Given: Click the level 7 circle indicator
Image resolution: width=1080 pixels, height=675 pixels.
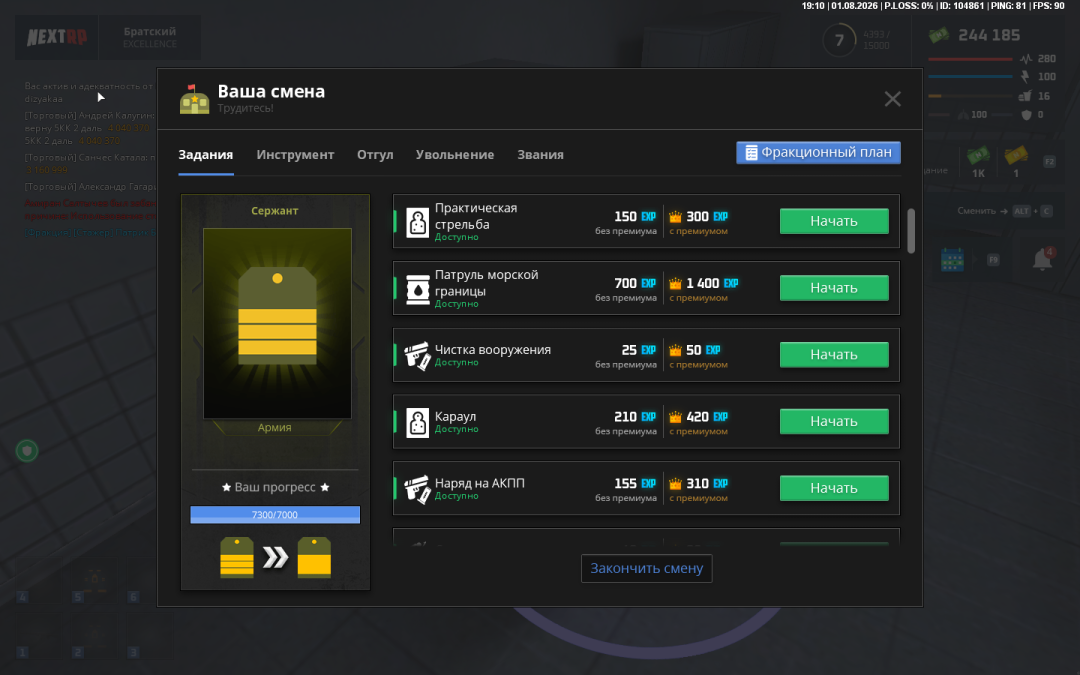Looking at the screenshot, I should pos(839,41).
